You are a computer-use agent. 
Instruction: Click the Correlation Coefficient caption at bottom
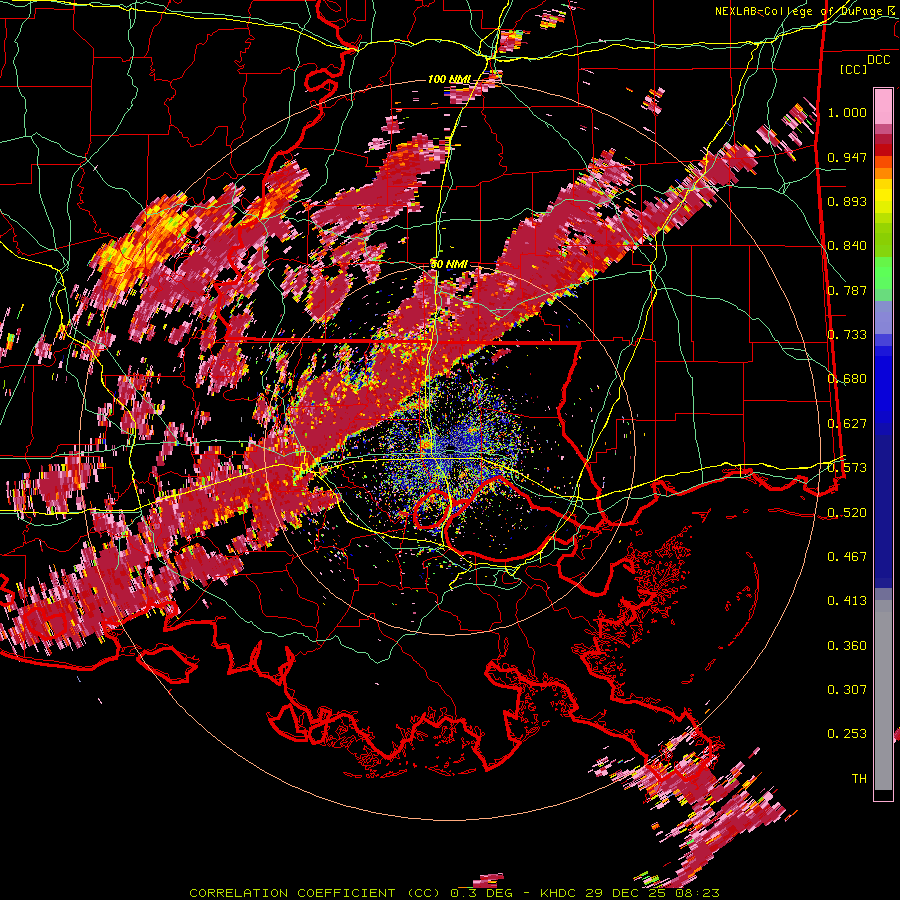[455, 893]
